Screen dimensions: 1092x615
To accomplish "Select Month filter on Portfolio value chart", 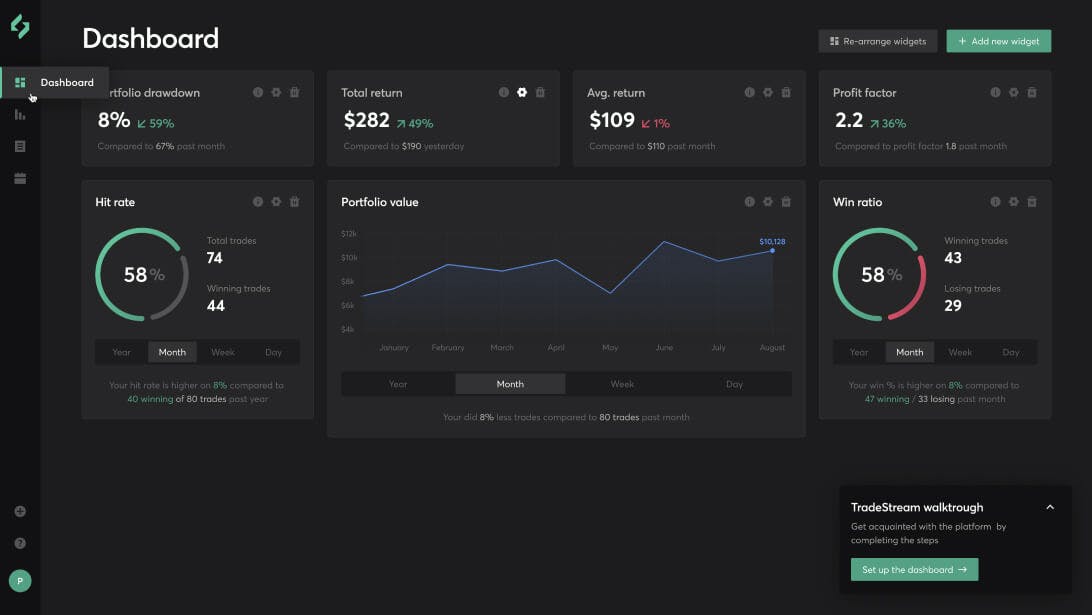I will (x=510, y=383).
